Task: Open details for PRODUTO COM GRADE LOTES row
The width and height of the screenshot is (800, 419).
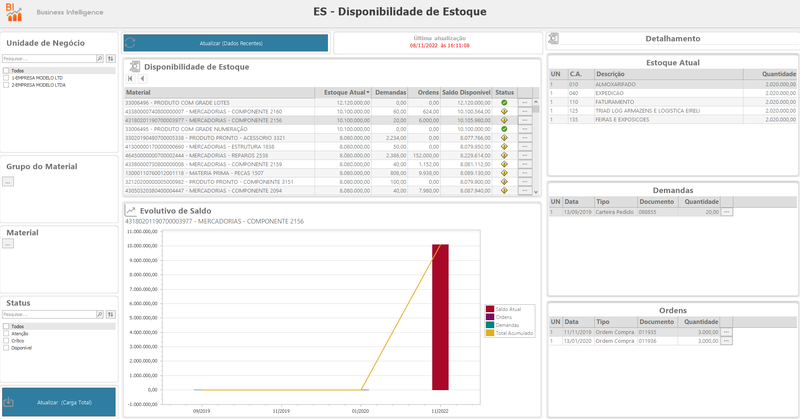Action: click(524, 103)
